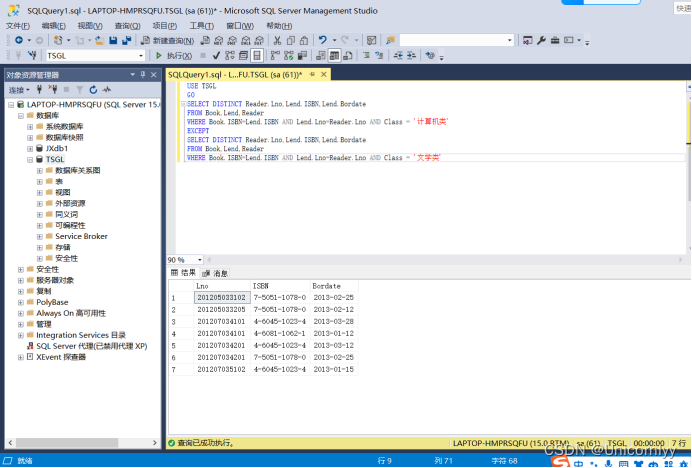The image size is (692, 468).
Task: Click the display estimated execution plan icon
Action: [x=230, y=56]
